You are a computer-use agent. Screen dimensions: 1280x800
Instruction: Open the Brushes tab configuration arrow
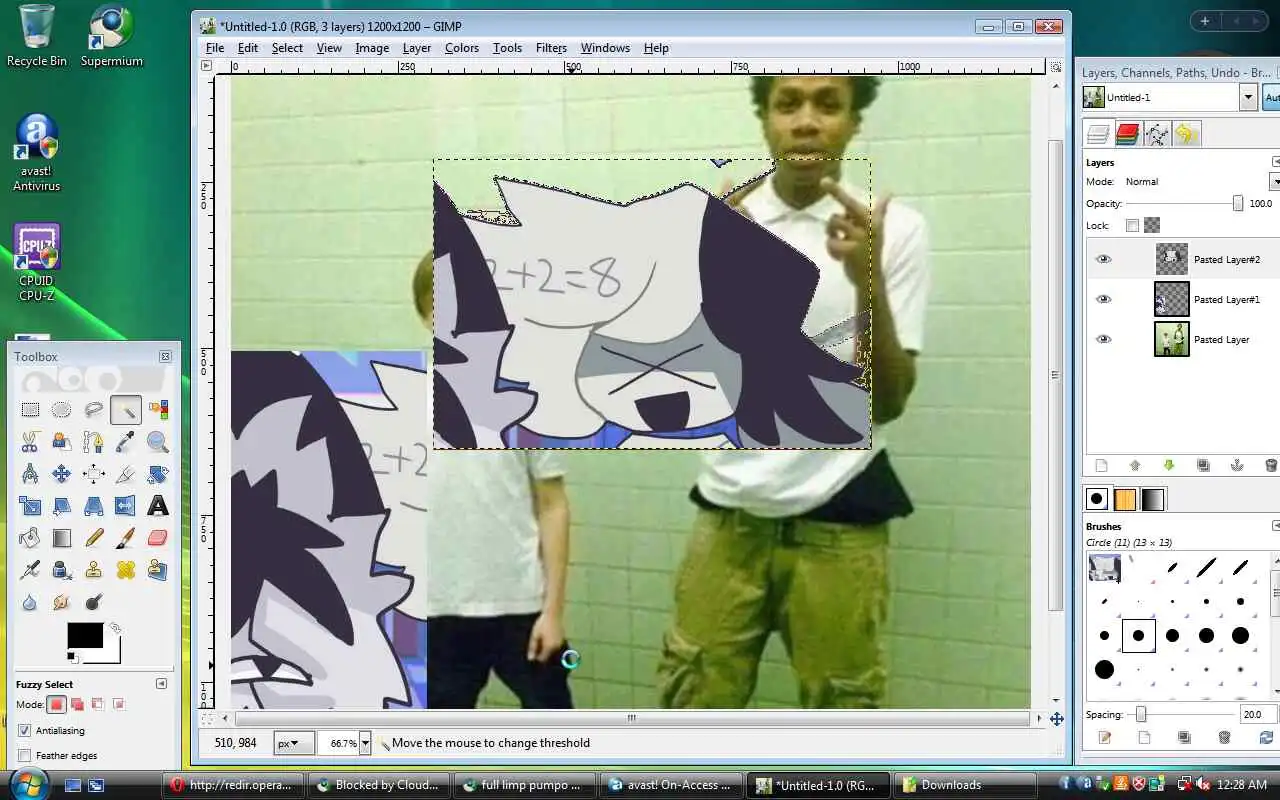[x=1275, y=526]
